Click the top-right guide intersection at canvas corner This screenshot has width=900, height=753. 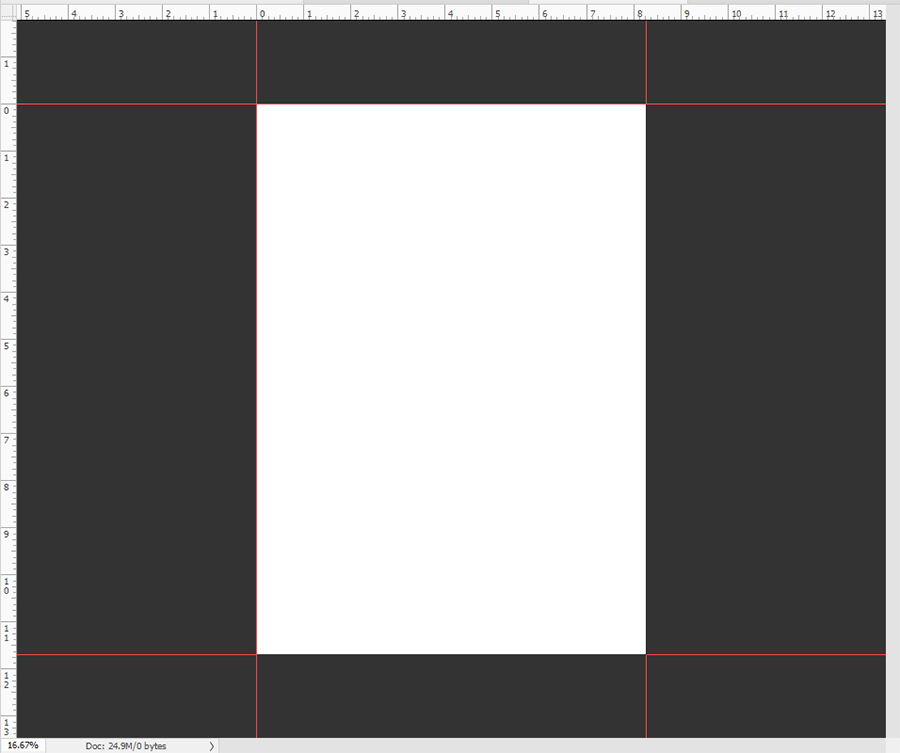[x=646, y=104]
